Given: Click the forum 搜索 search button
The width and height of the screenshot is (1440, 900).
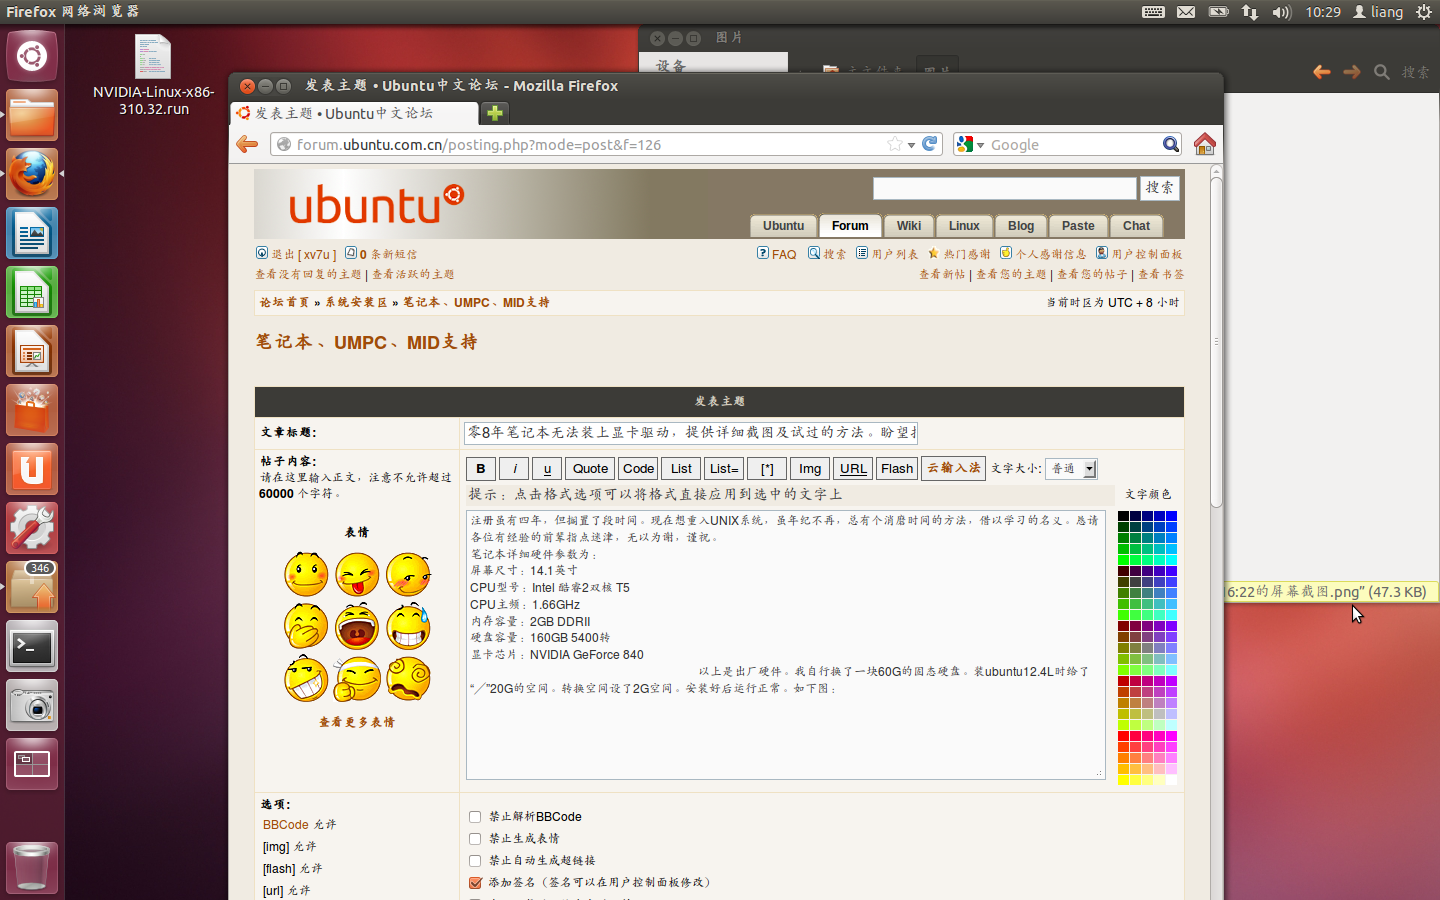Looking at the screenshot, I should pos(1160,188).
